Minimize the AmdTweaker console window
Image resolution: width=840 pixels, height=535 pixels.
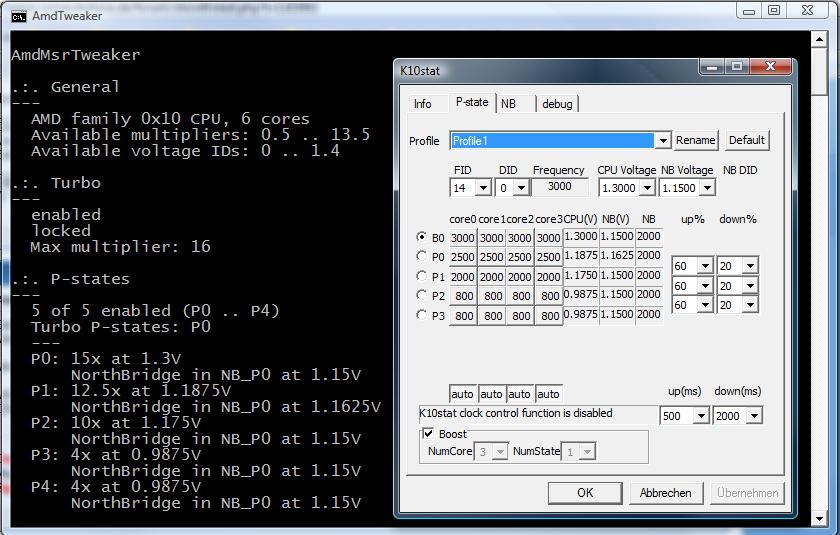(x=749, y=11)
